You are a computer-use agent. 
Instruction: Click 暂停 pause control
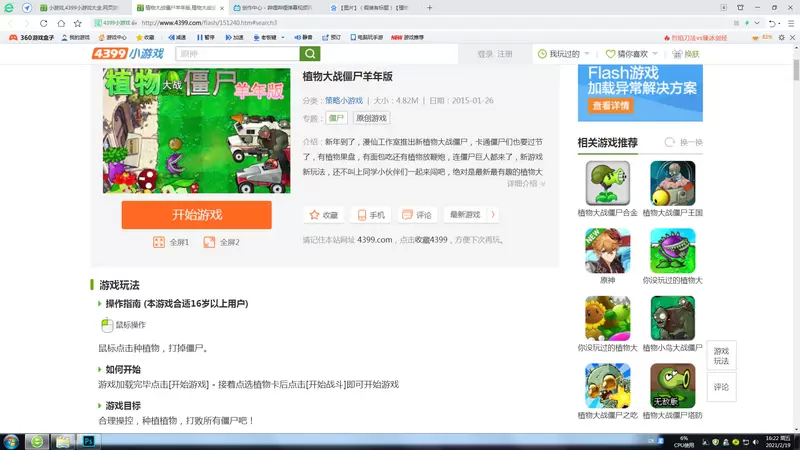coord(206,37)
